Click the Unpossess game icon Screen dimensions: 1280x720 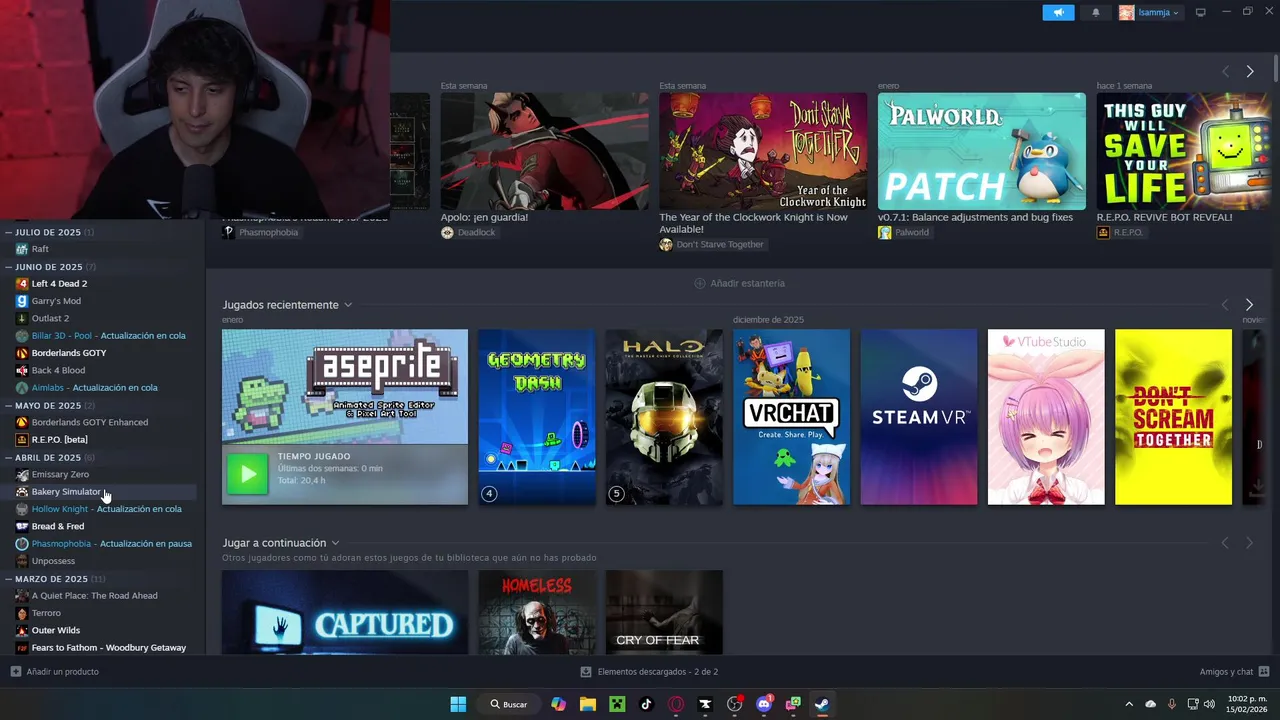click(x=22, y=561)
